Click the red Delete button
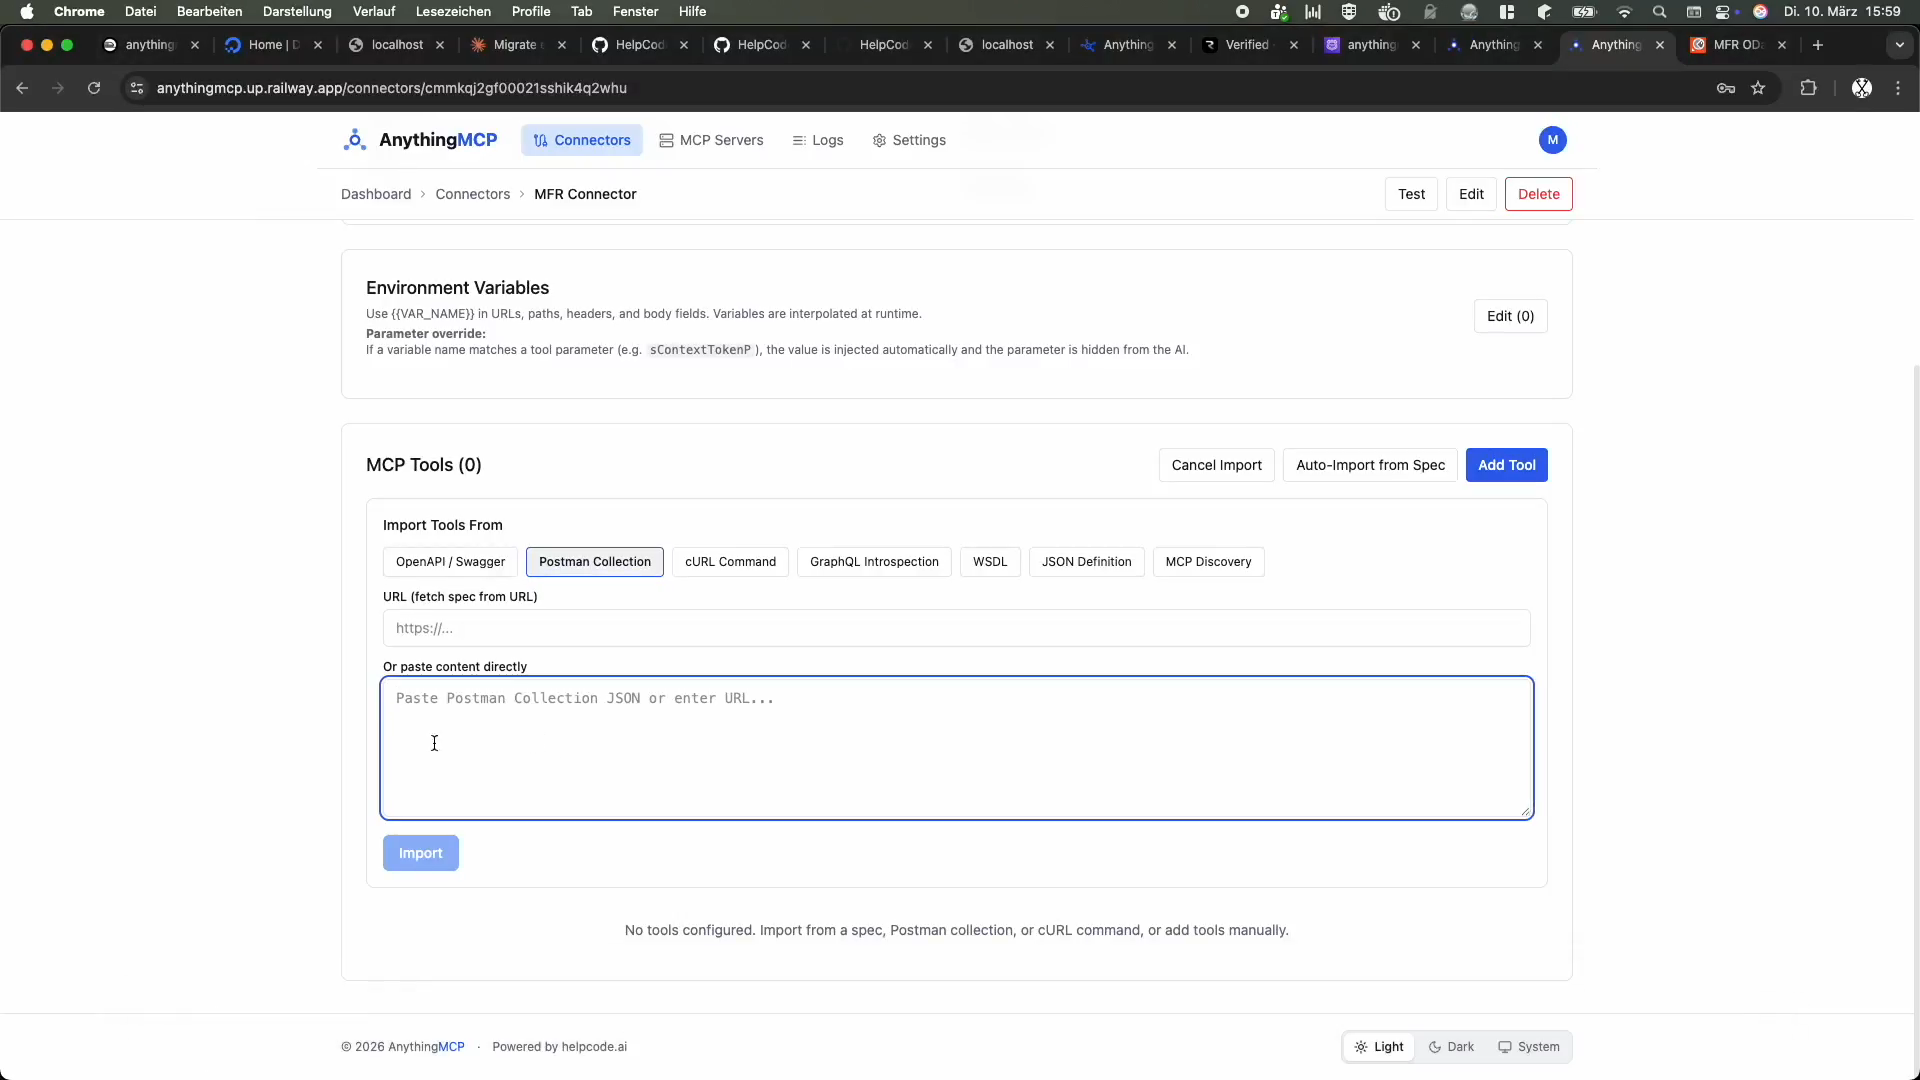The image size is (1920, 1080). click(1538, 194)
